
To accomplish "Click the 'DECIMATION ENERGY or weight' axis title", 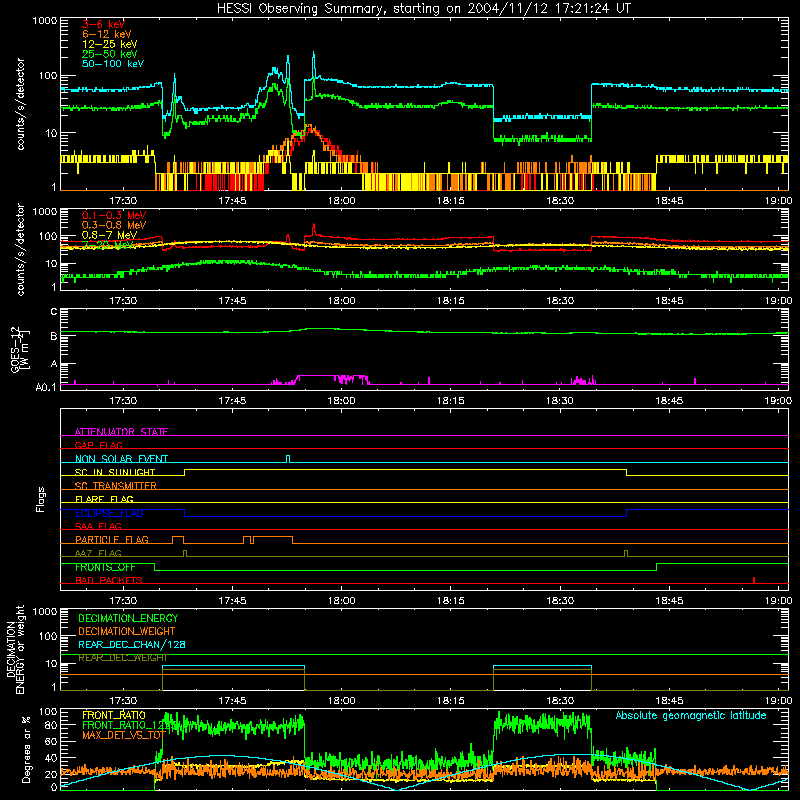I will click(15, 649).
